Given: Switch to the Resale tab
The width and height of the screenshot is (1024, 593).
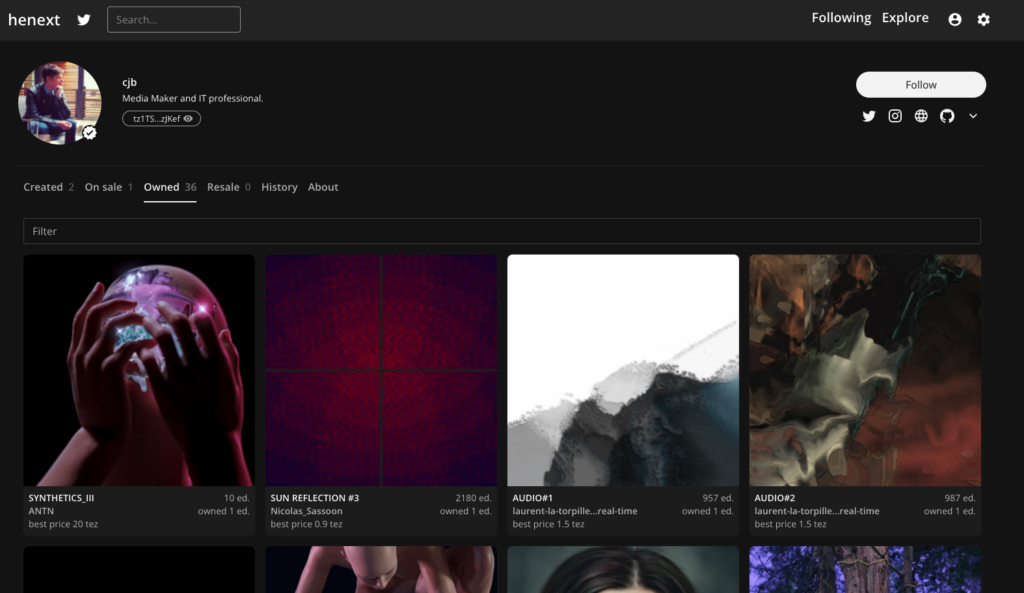Looking at the screenshot, I should pos(229,187).
